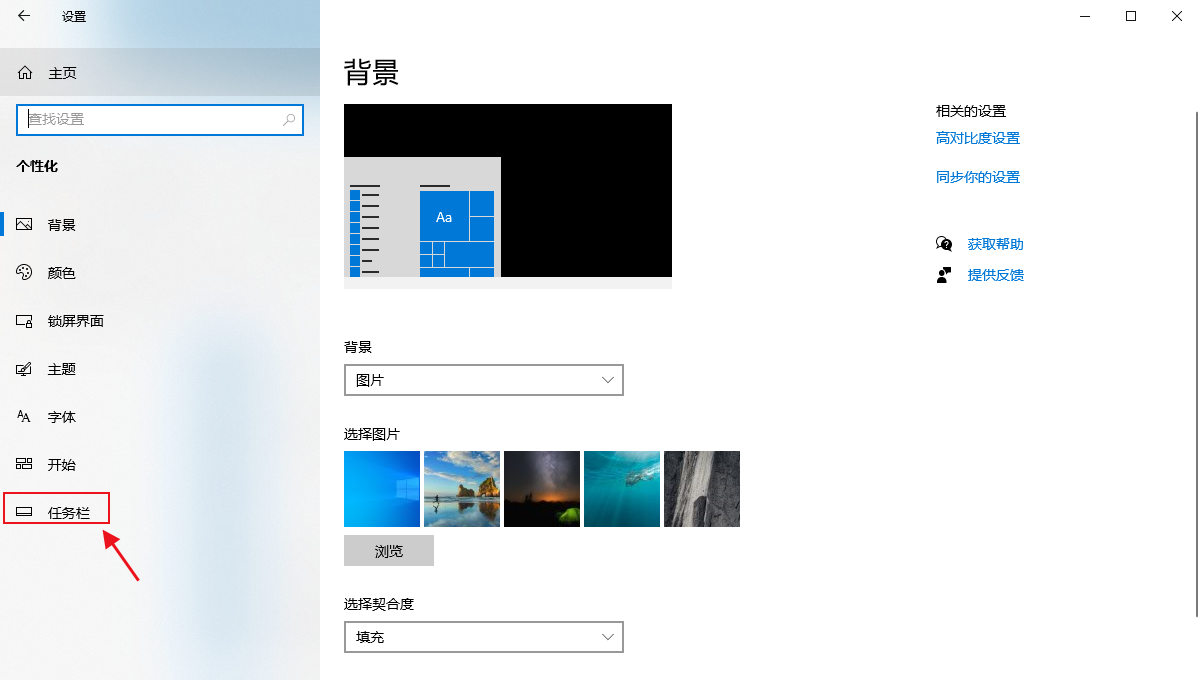1200x680 pixels.
Task: Click the back arrow in Settings
Action: pyautogui.click(x=24, y=17)
